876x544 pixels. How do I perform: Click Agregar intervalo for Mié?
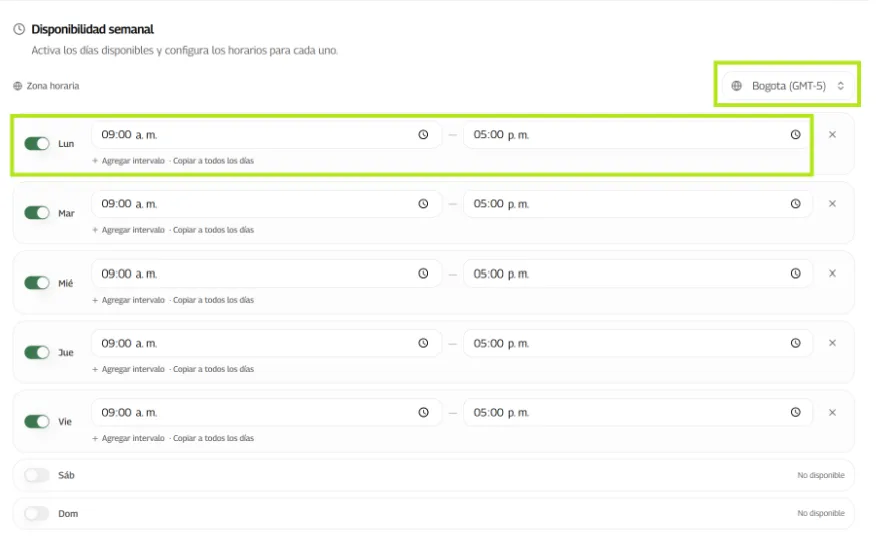(x=129, y=302)
